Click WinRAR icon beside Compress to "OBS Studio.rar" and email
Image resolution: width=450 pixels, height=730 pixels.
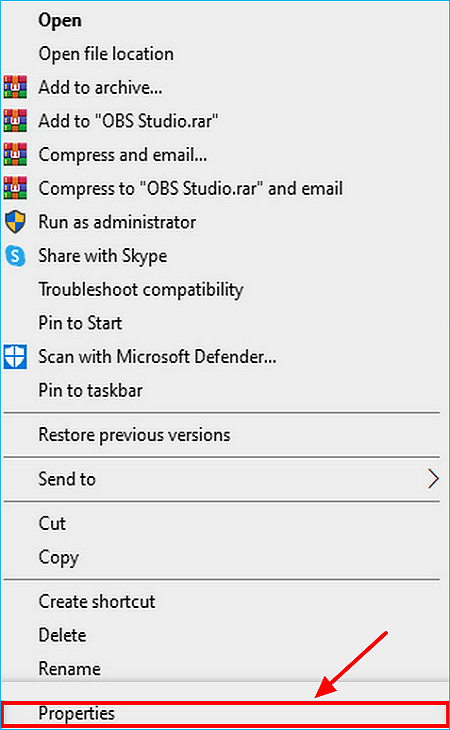tap(15, 188)
